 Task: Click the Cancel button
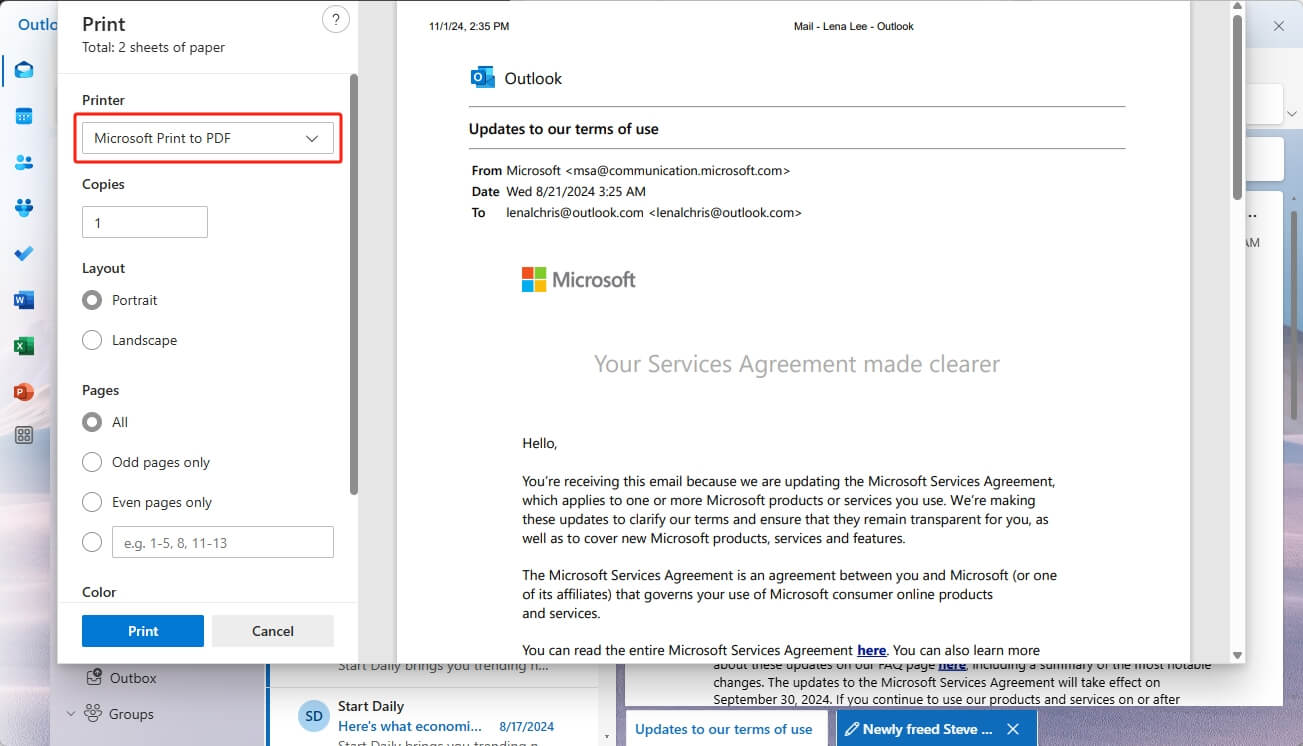point(273,631)
